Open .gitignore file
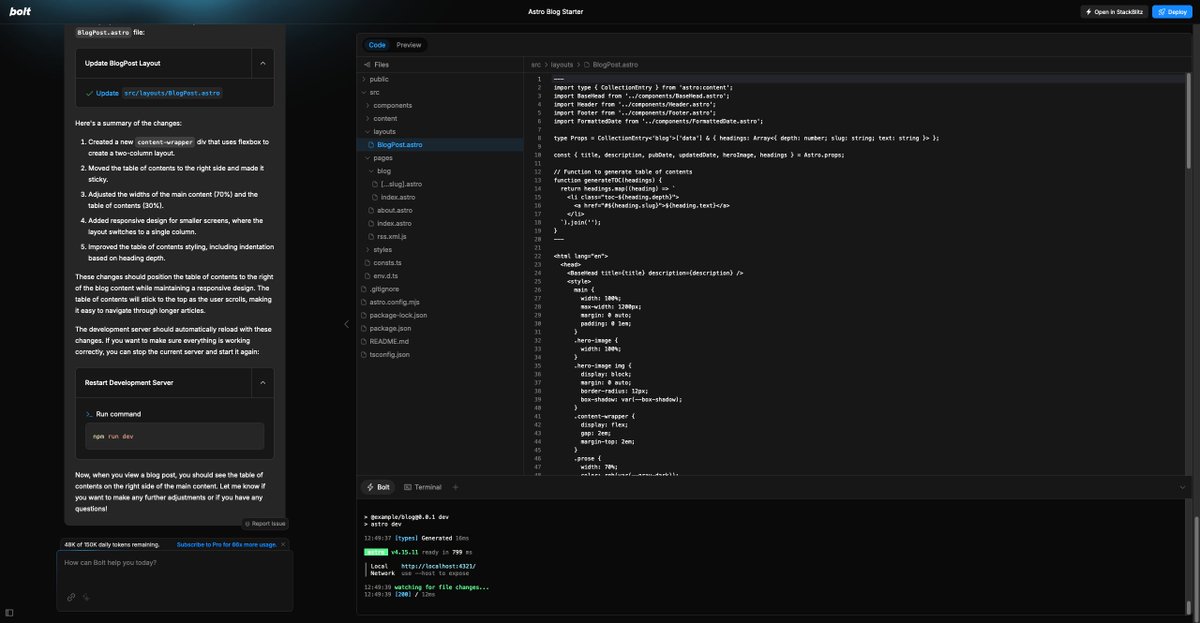Image resolution: width=1200 pixels, height=623 pixels. point(441,288)
